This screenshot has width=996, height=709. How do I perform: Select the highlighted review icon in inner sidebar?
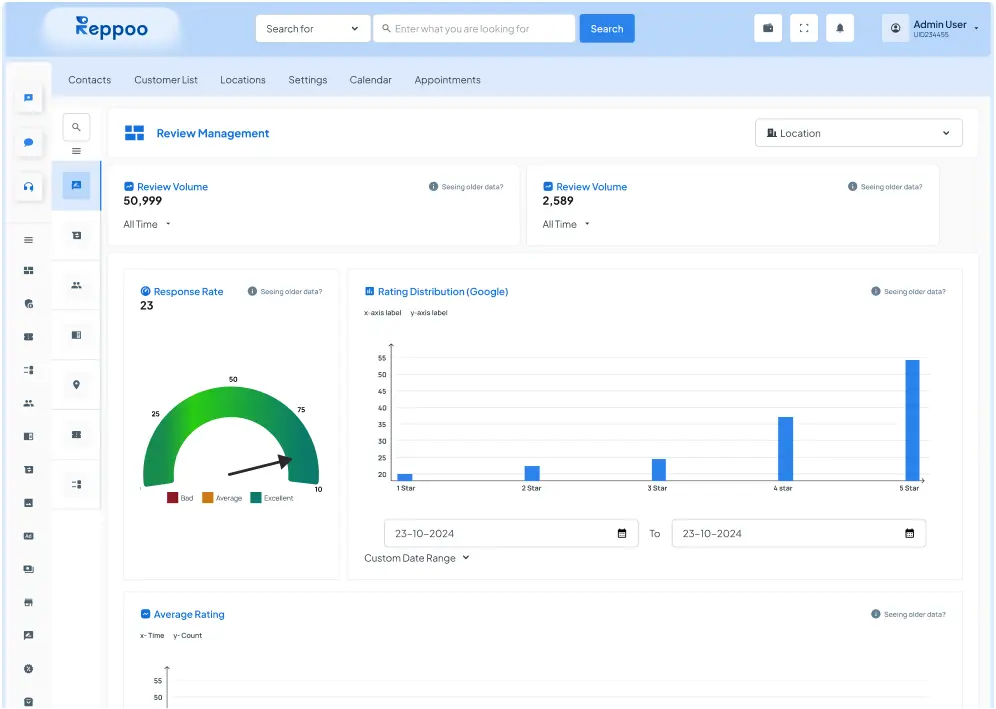76,186
